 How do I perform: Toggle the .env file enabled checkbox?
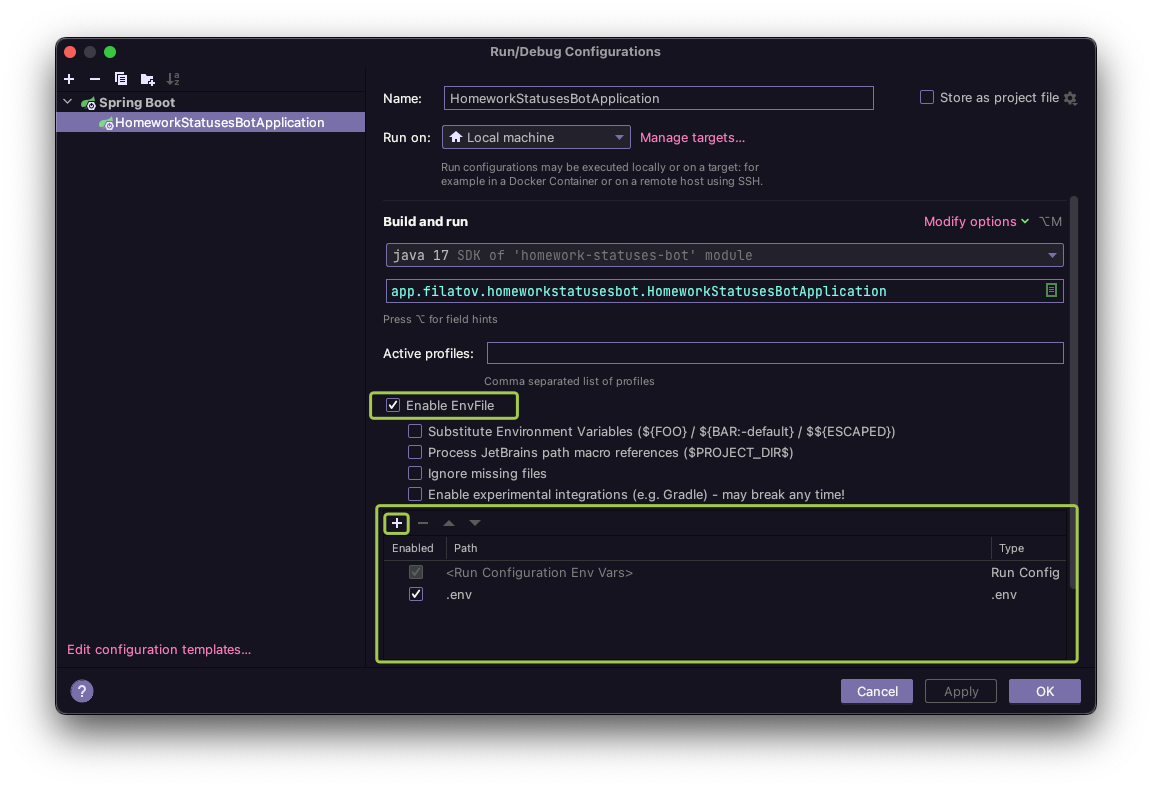[416, 594]
